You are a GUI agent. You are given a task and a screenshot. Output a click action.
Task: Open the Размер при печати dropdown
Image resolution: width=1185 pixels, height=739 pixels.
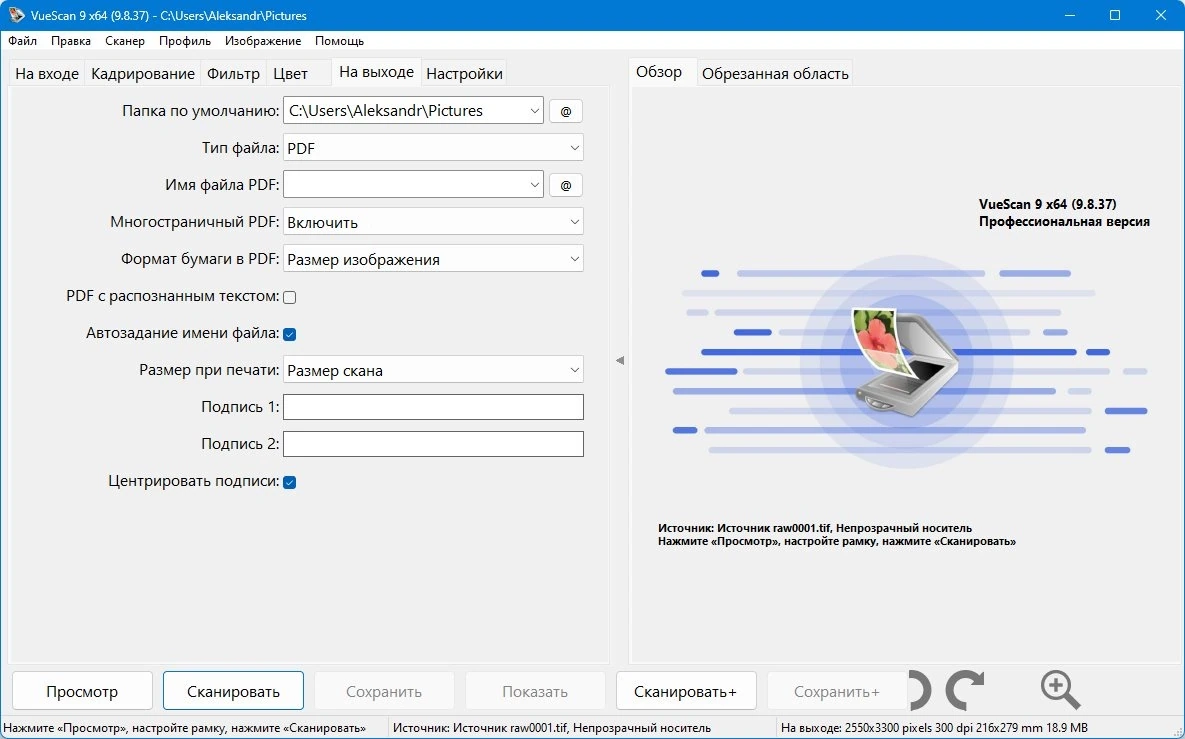pos(433,370)
